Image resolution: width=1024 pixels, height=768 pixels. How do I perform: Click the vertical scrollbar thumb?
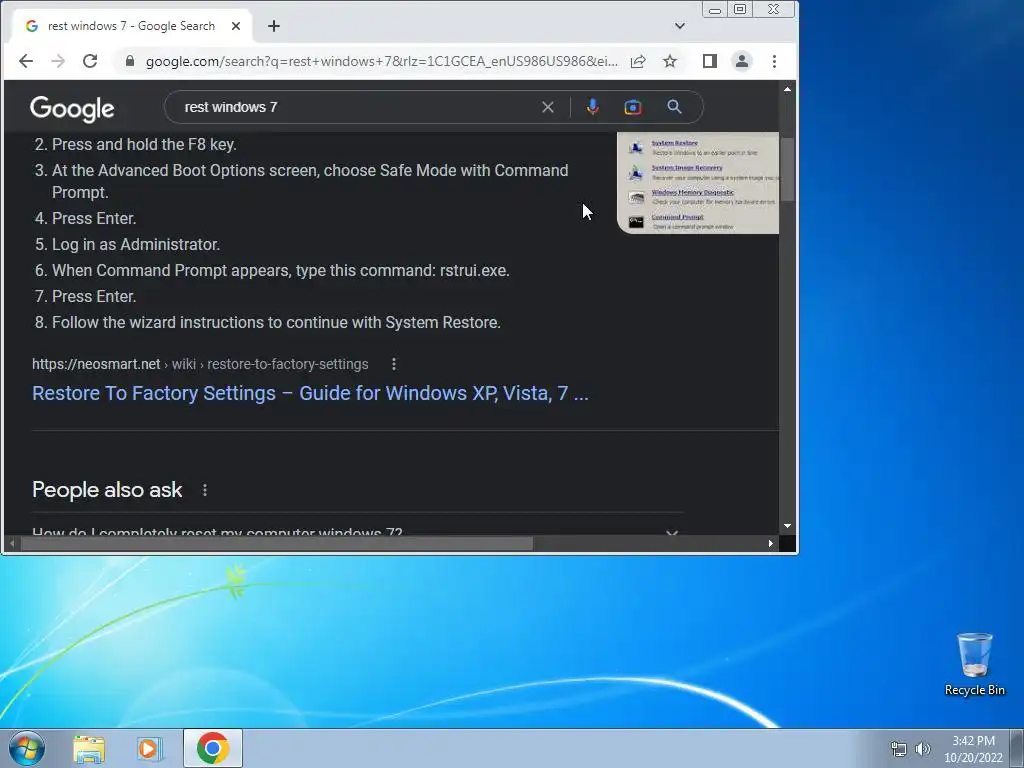click(x=788, y=169)
